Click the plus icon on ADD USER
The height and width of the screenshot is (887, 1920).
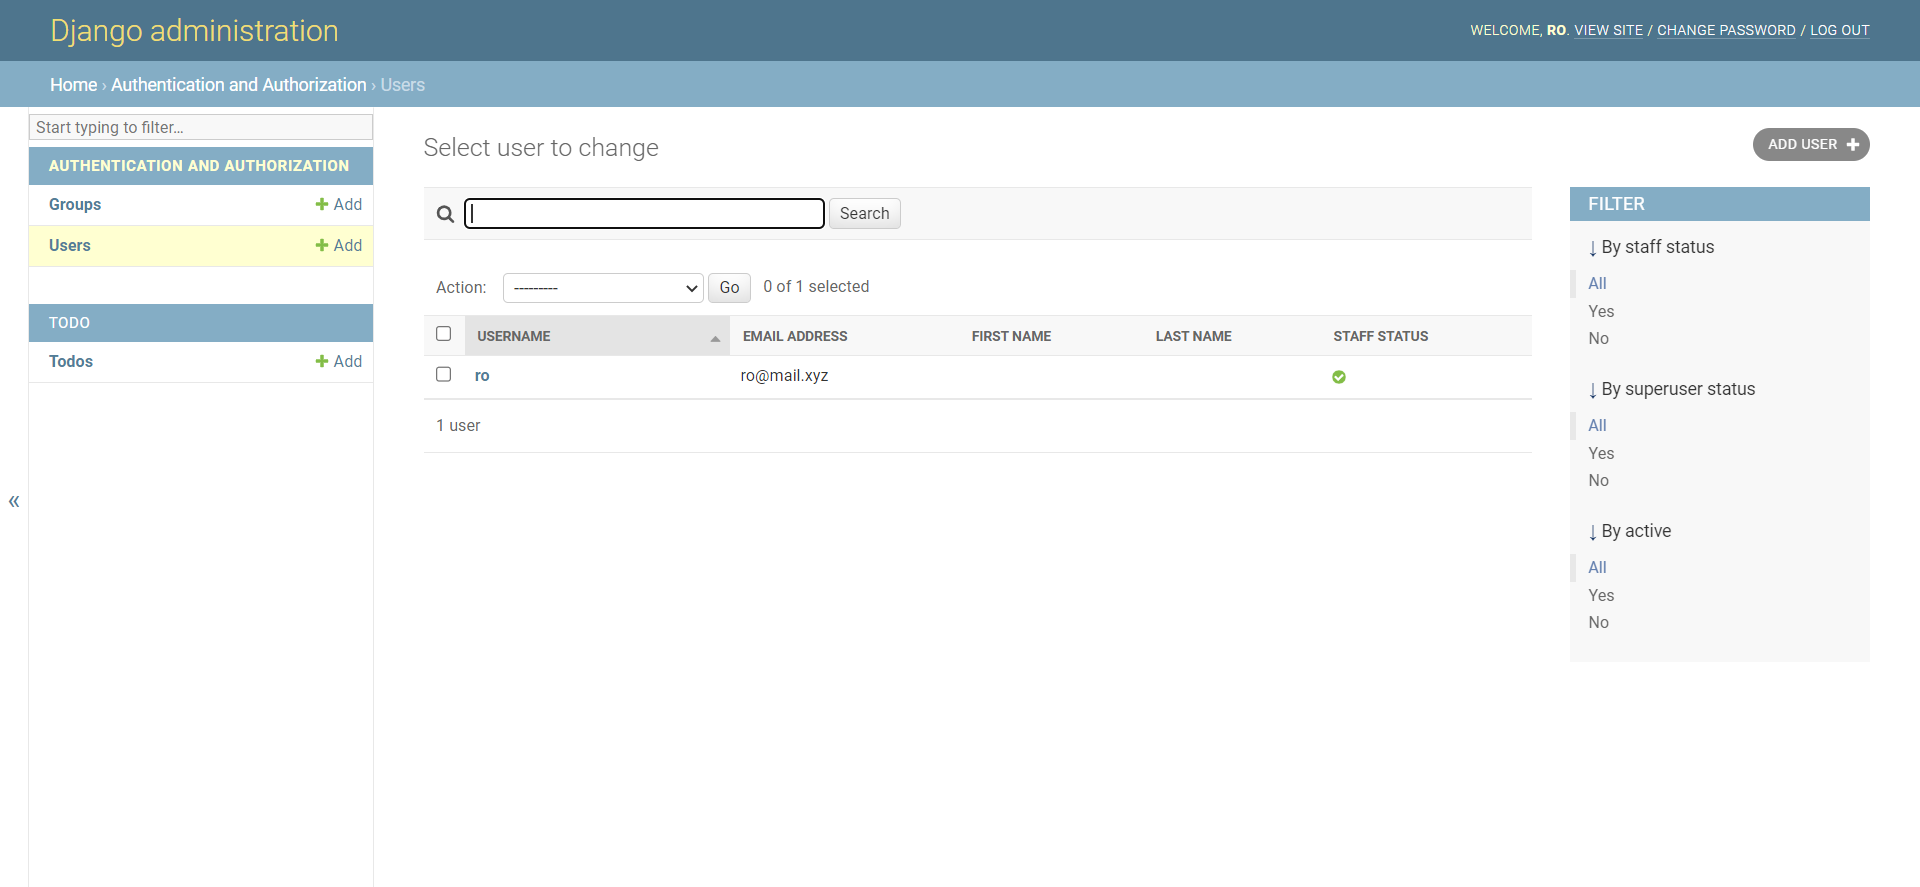coord(1853,145)
